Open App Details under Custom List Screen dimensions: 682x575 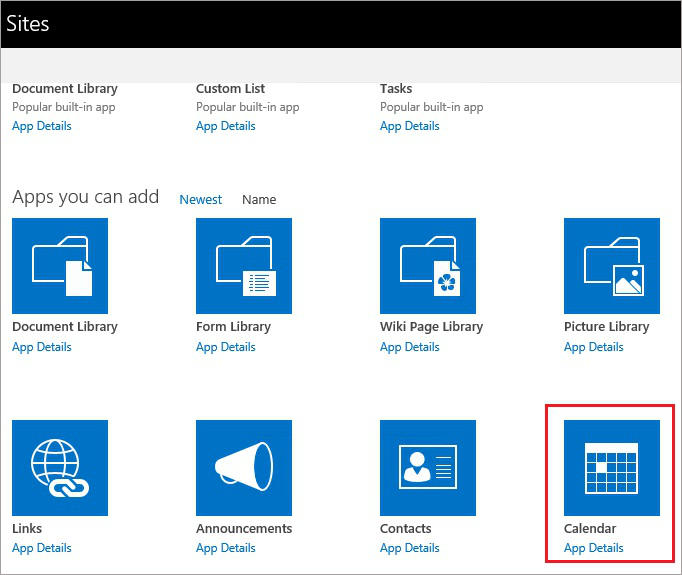pyautogui.click(x=226, y=126)
